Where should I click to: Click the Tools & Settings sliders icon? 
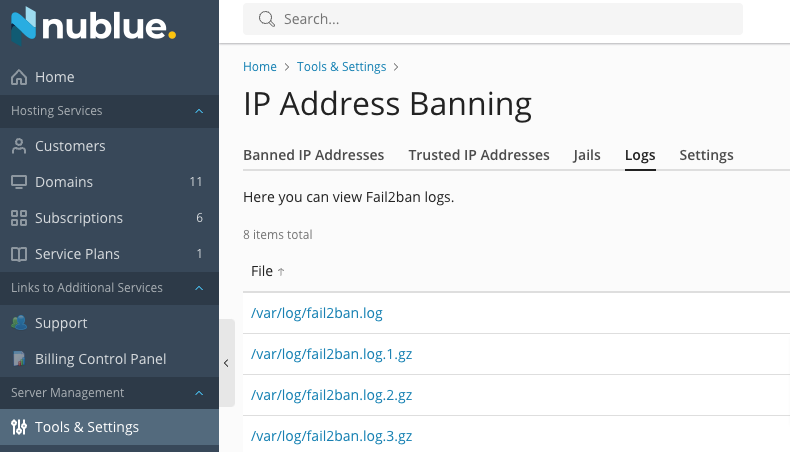tap(19, 427)
